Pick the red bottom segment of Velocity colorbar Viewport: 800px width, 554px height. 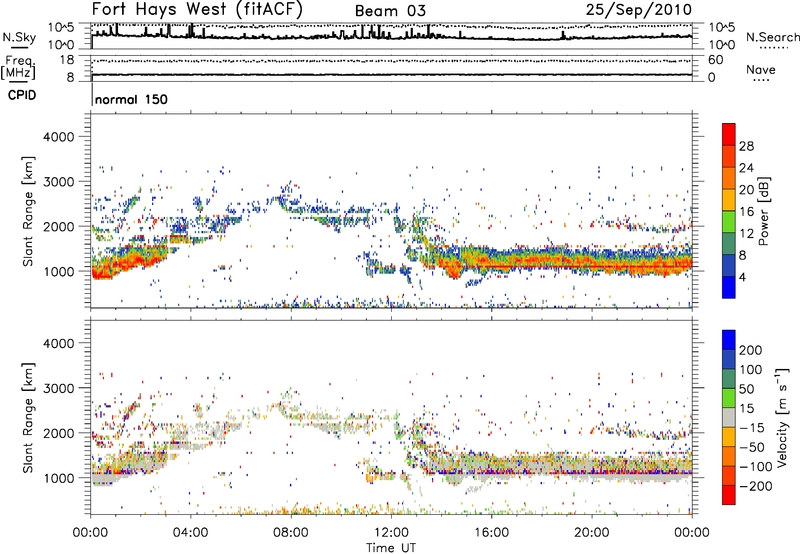(729, 495)
